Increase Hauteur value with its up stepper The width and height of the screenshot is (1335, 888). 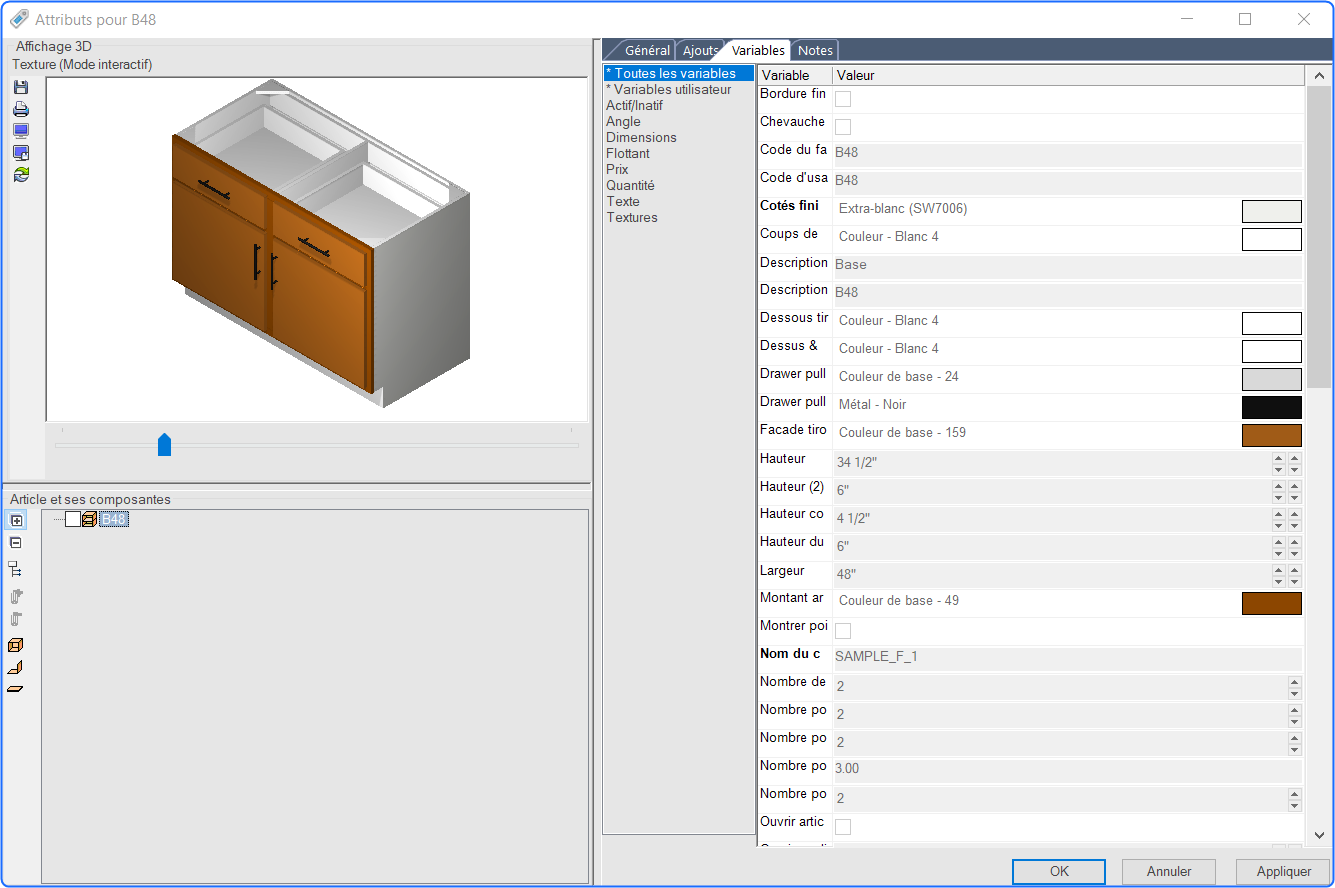point(1278,458)
